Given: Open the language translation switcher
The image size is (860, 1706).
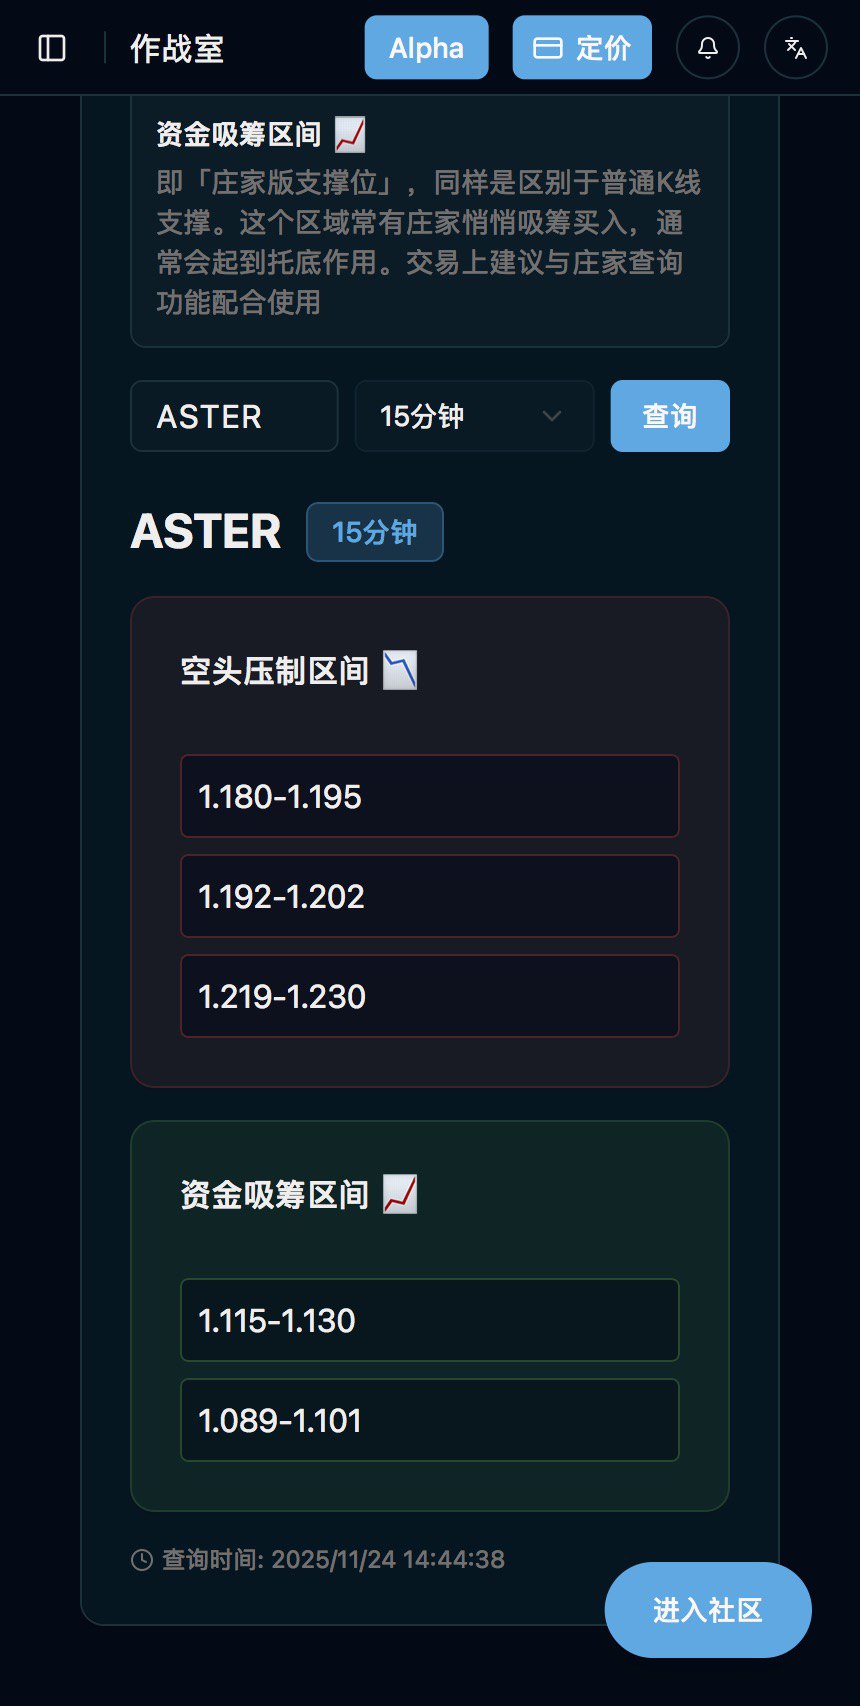Looking at the screenshot, I should [796, 48].
